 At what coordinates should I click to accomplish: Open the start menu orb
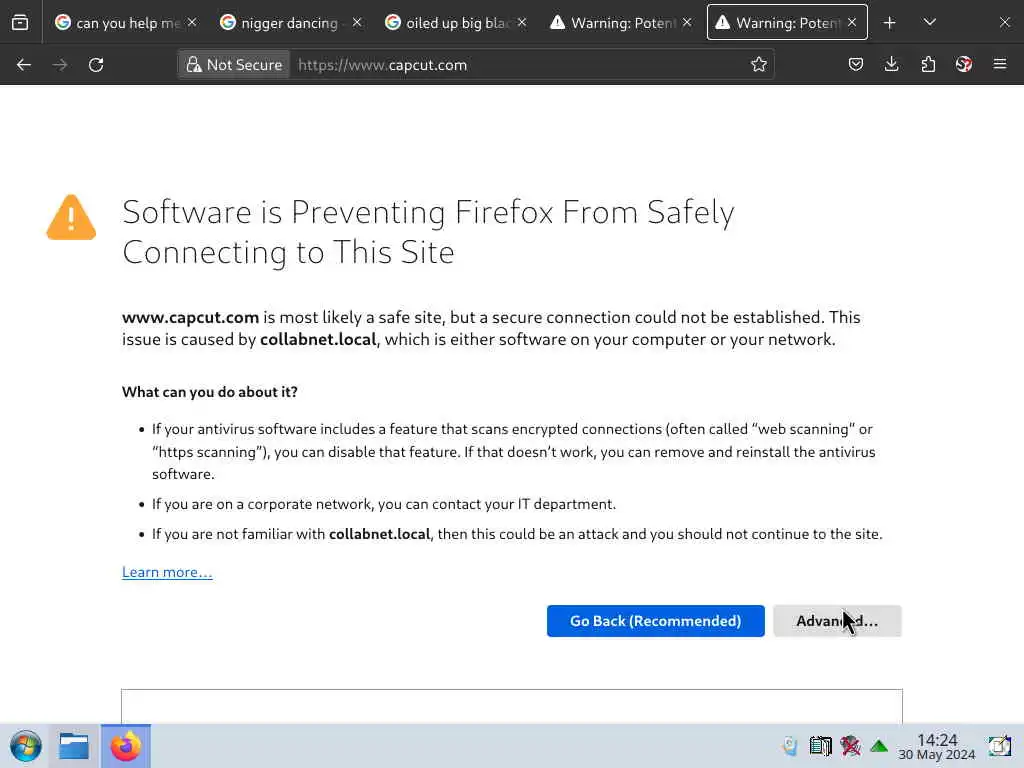[25, 746]
